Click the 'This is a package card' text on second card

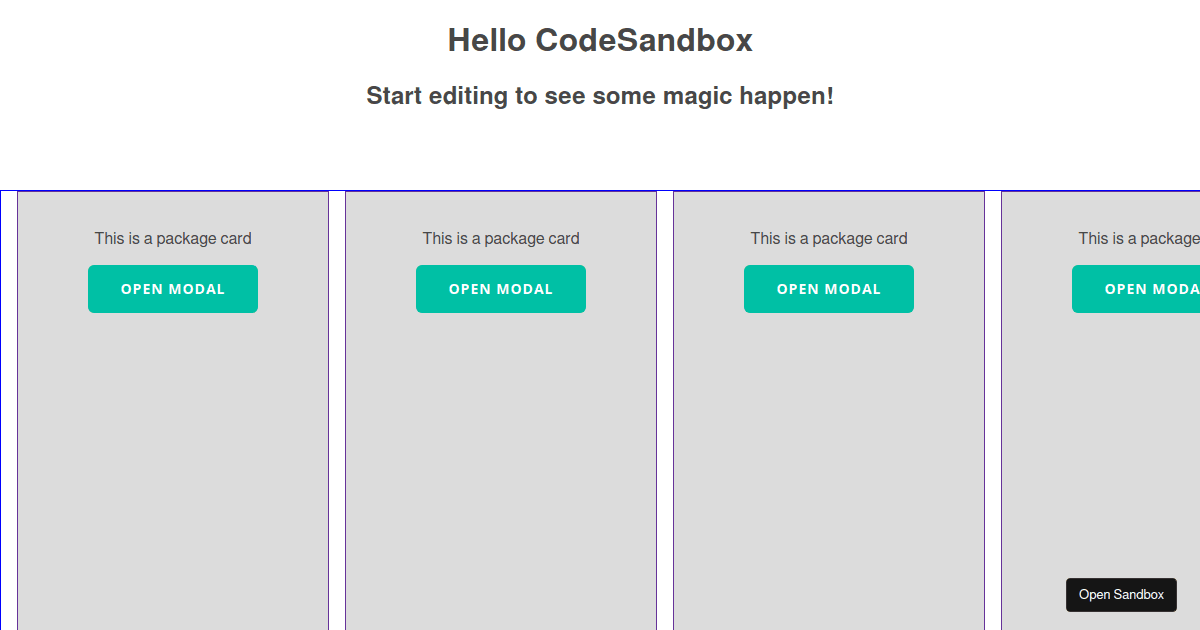(500, 238)
